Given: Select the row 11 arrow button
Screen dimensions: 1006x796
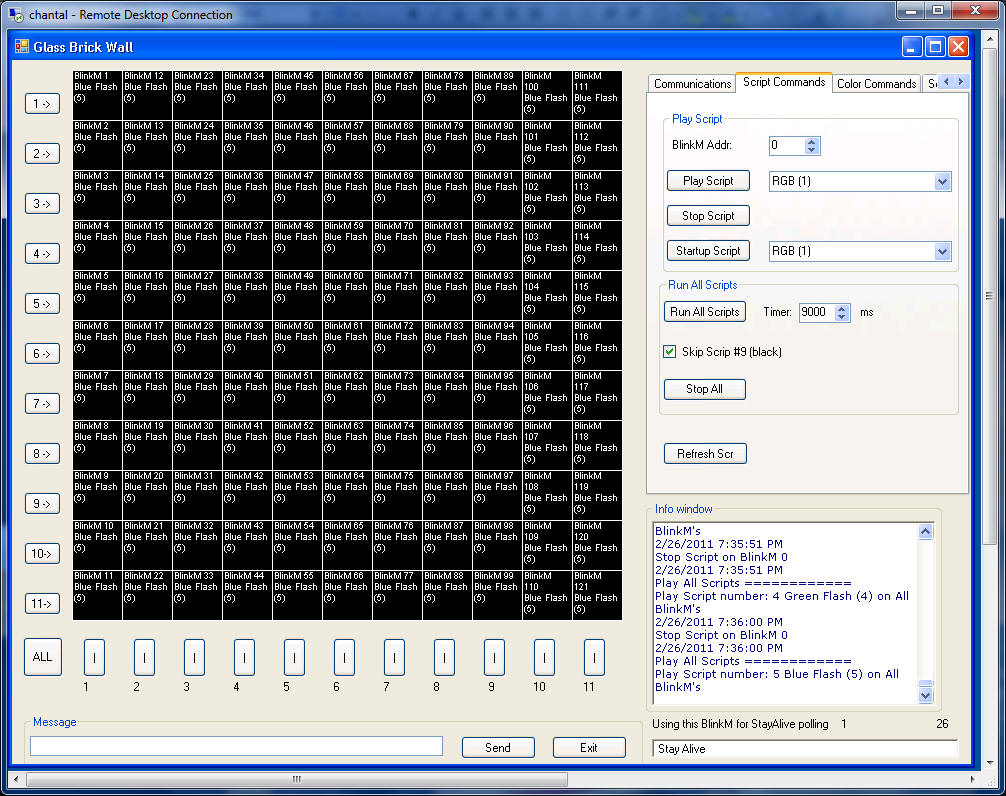Looking at the screenshot, I should pyautogui.click(x=42, y=603).
